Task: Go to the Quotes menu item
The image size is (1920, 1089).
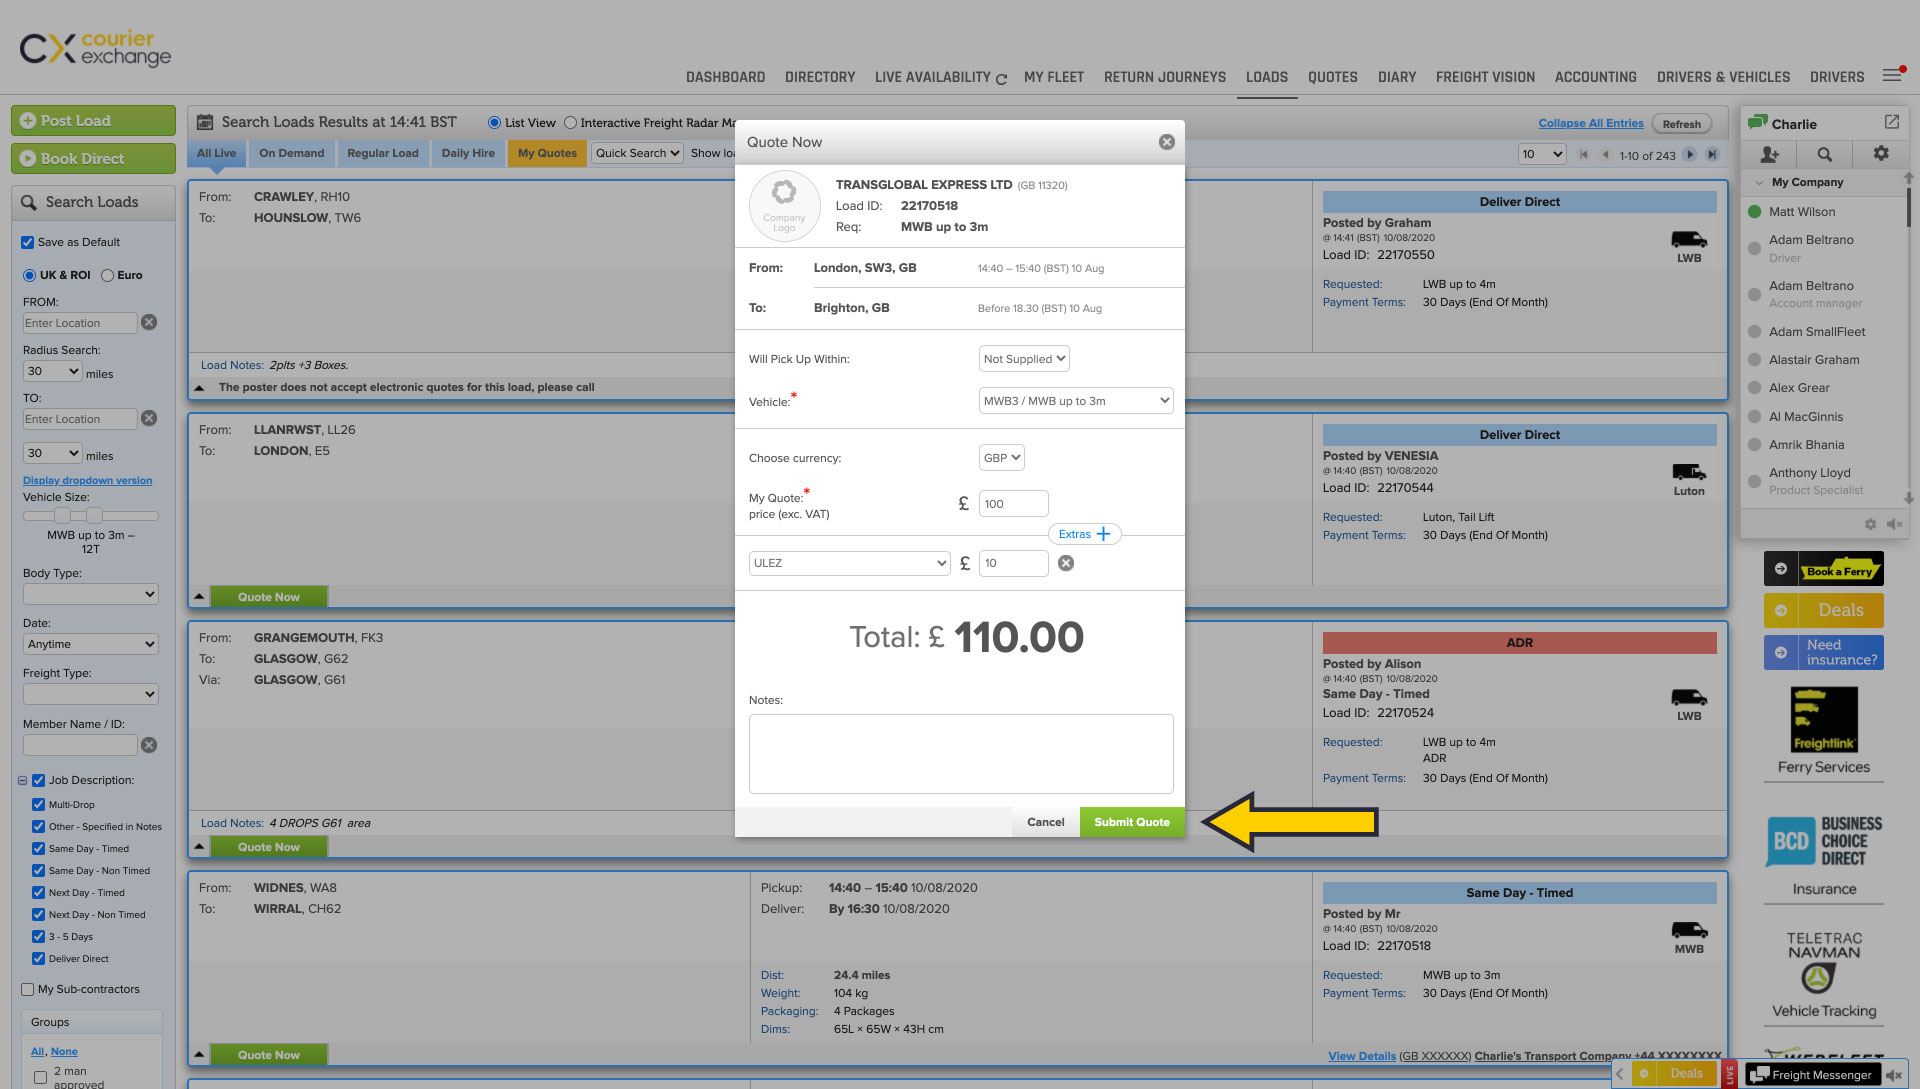Action: (1332, 77)
